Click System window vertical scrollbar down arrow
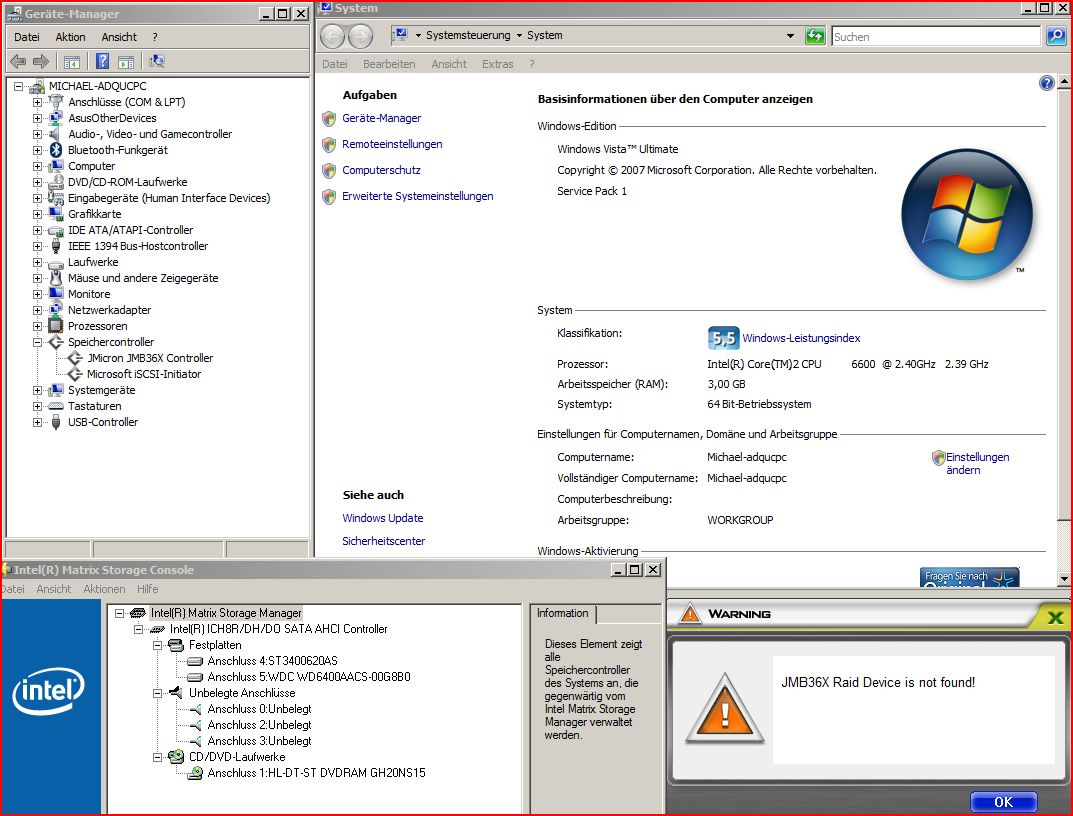This screenshot has width=1073, height=816. coord(1064,579)
